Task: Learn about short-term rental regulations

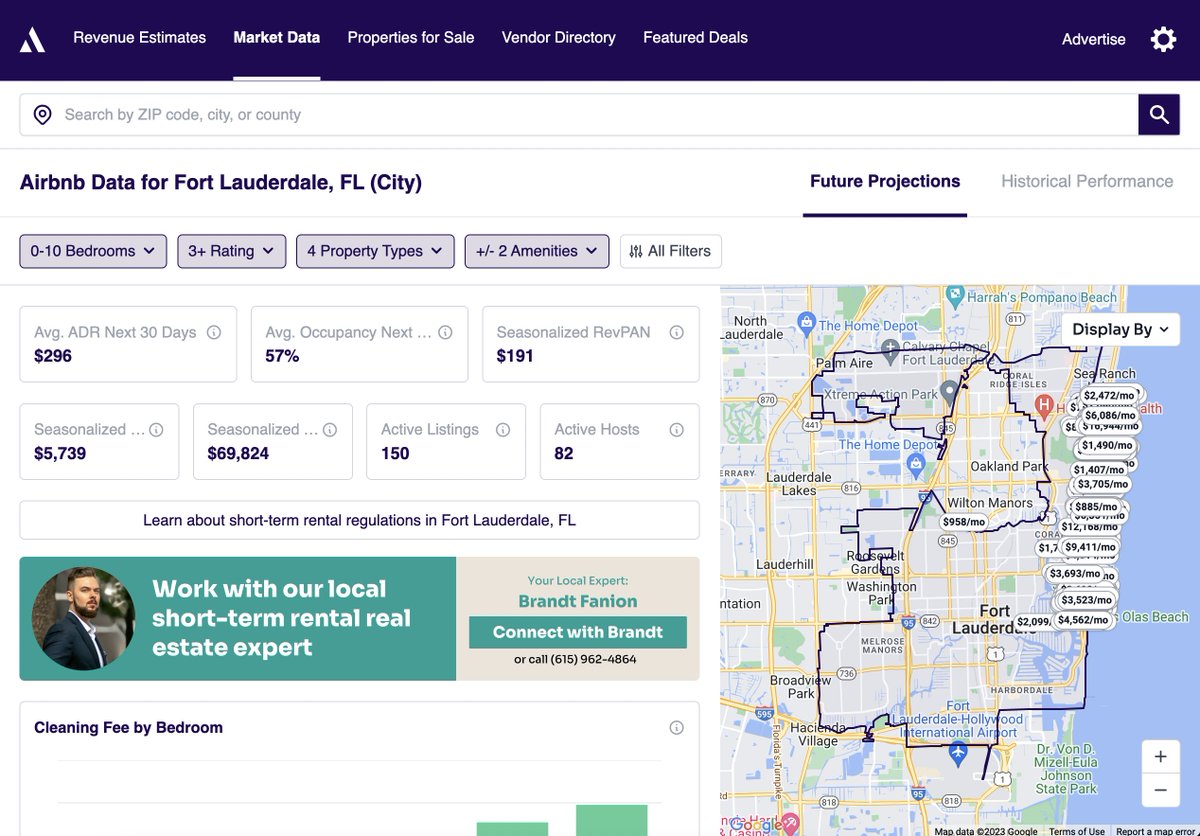Action: 359,520
